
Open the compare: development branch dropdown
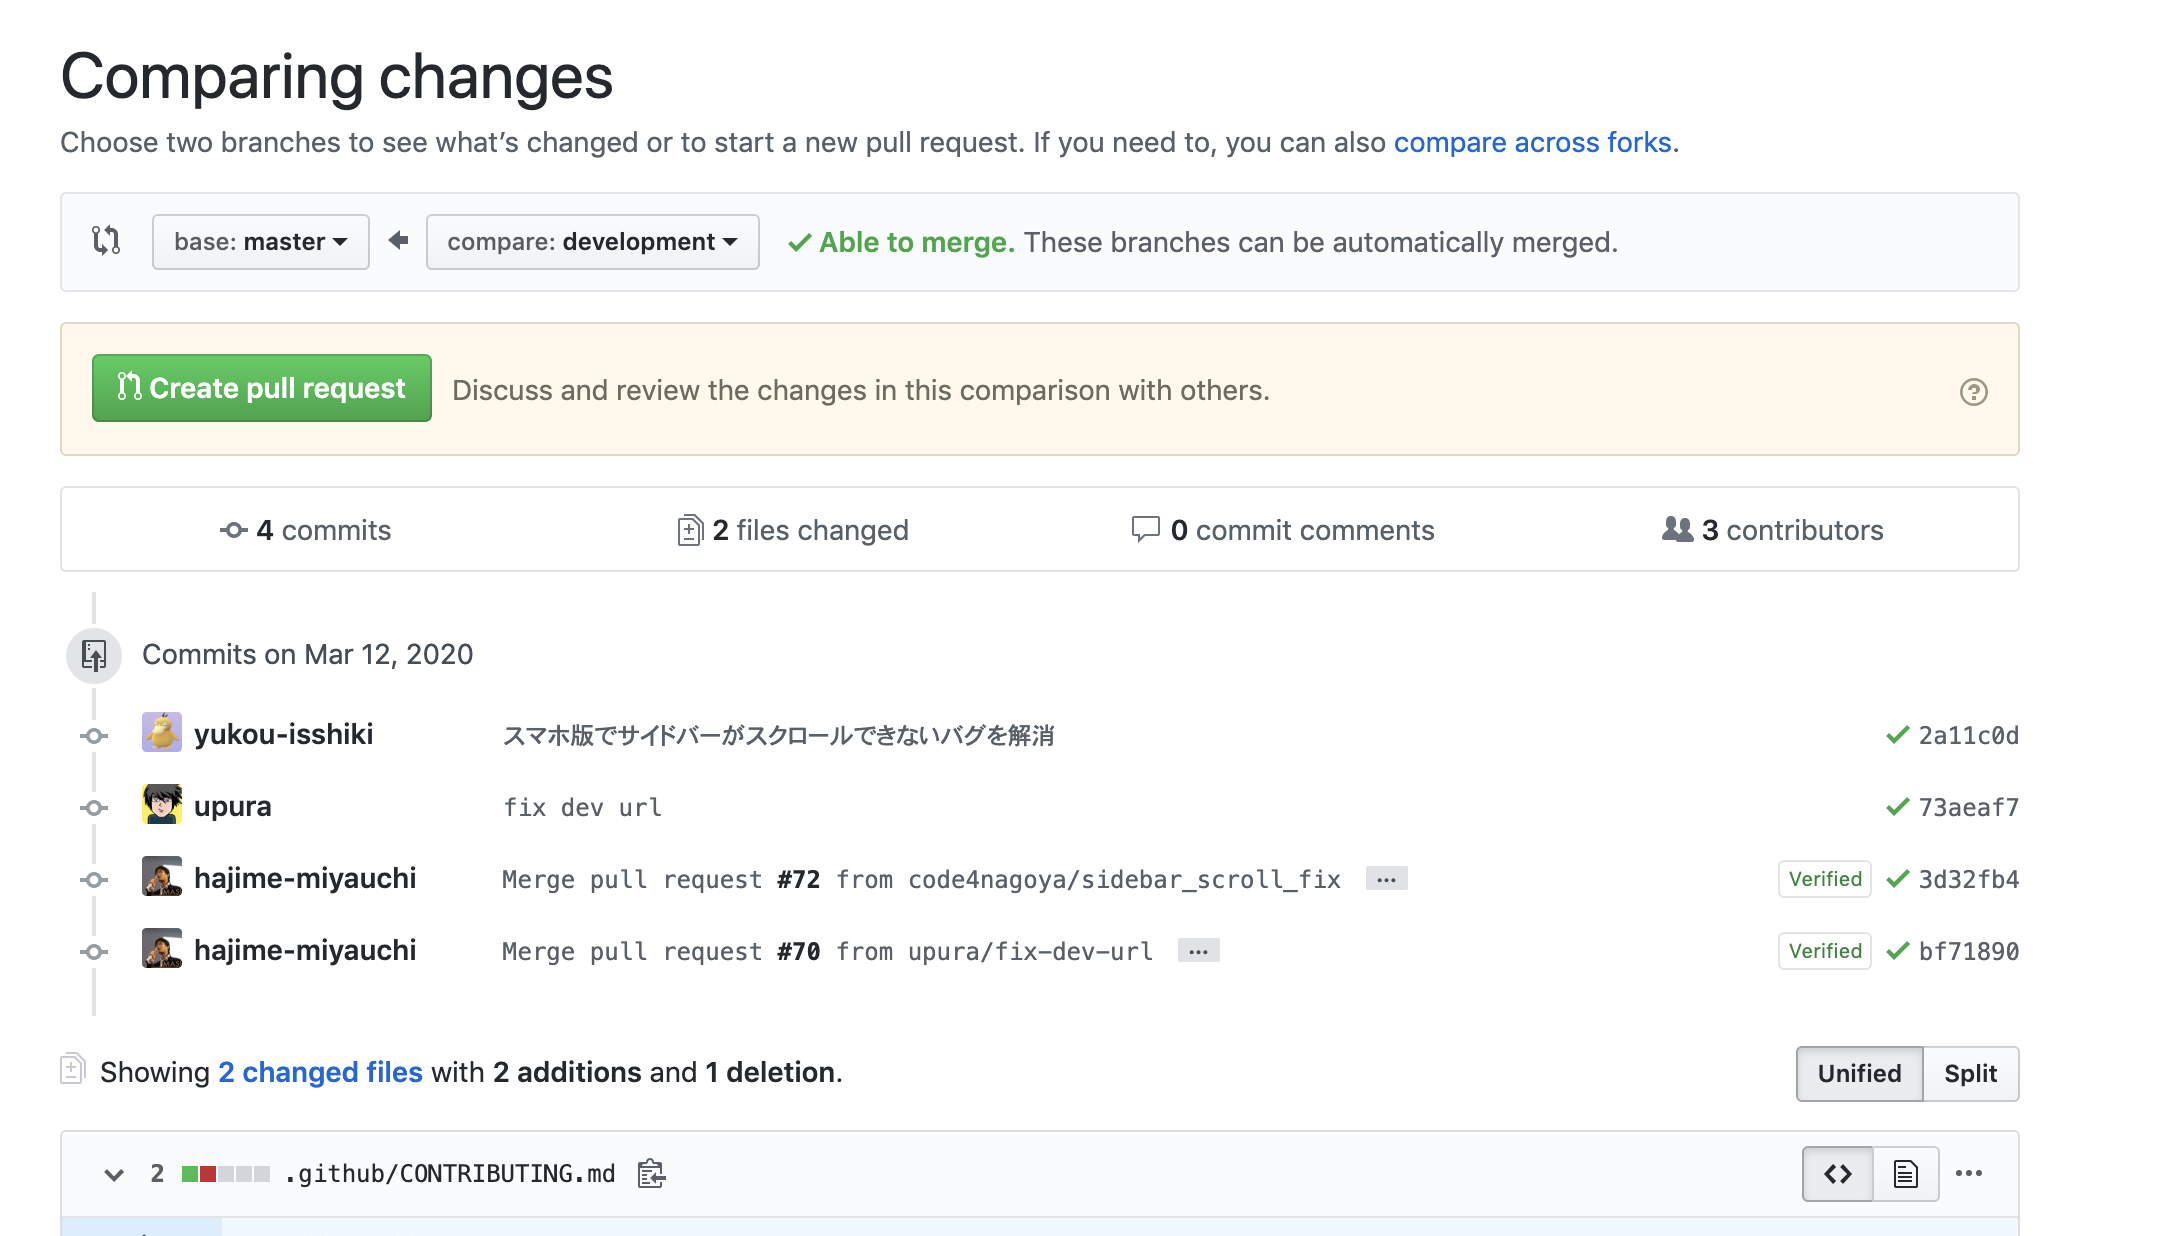[x=592, y=241]
